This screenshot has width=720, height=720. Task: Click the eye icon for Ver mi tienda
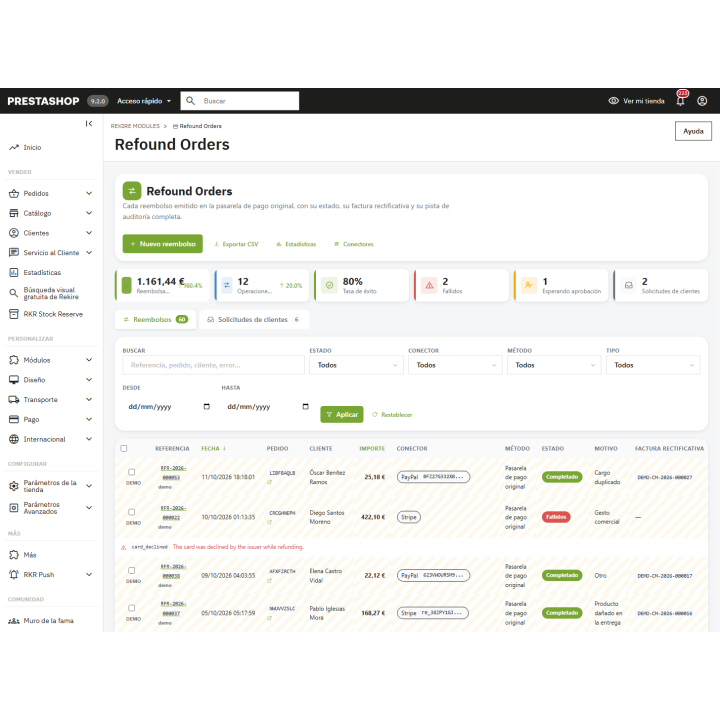click(613, 101)
